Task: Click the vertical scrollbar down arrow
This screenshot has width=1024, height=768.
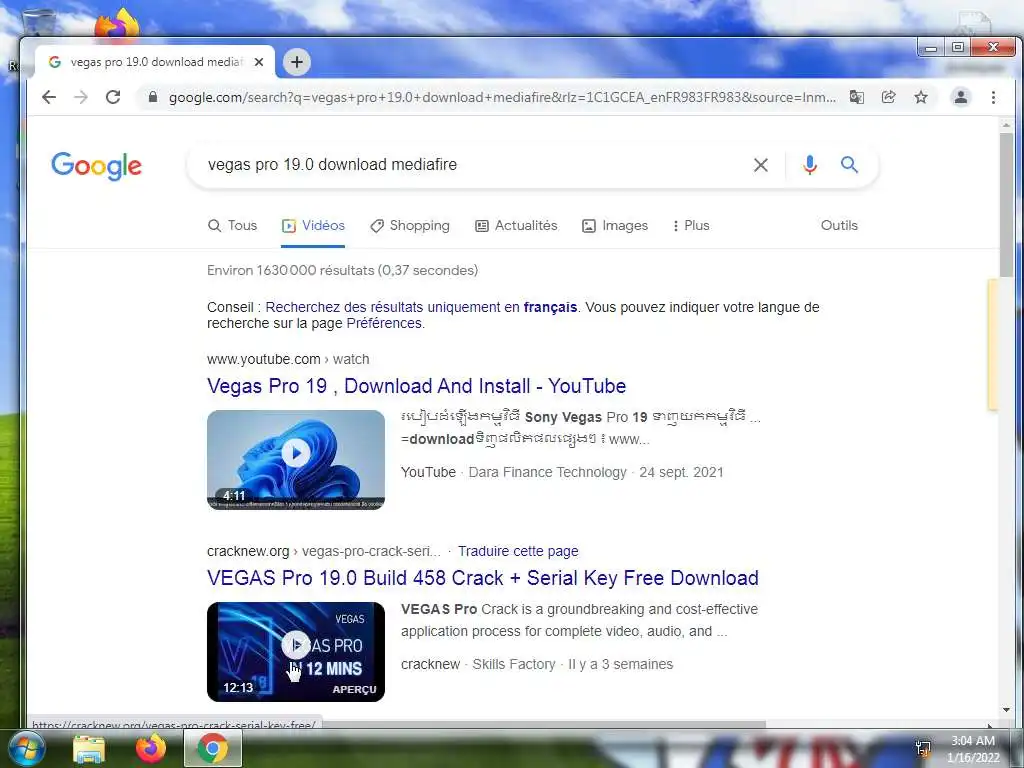Action: (1006, 710)
